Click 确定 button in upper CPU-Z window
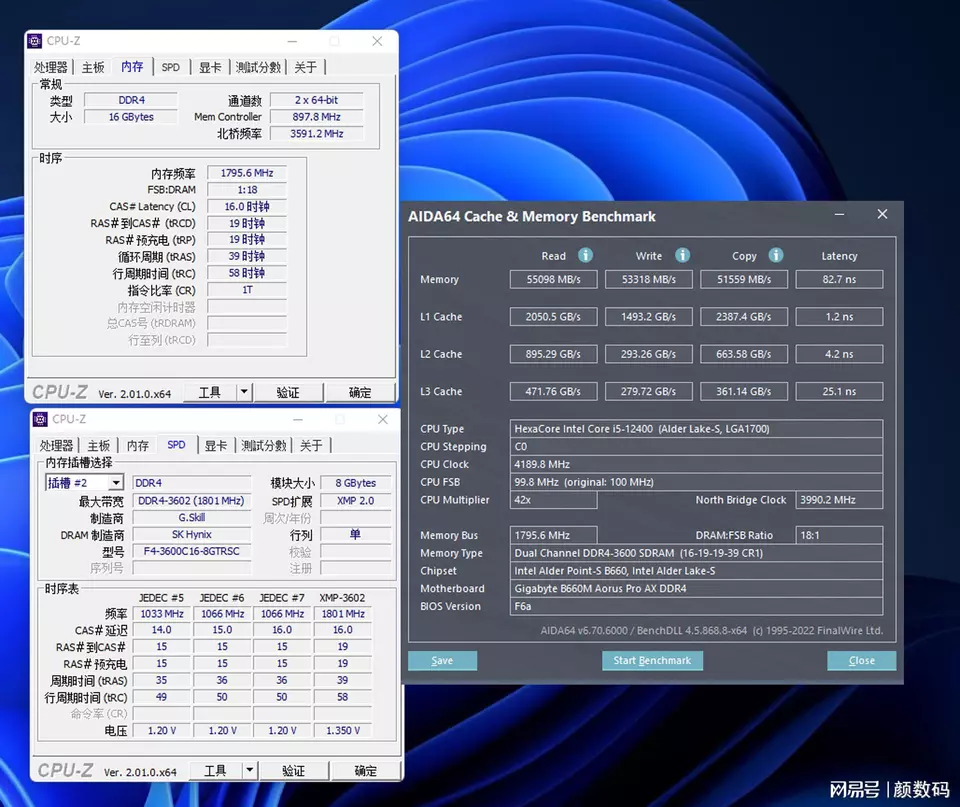 pos(360,392)
